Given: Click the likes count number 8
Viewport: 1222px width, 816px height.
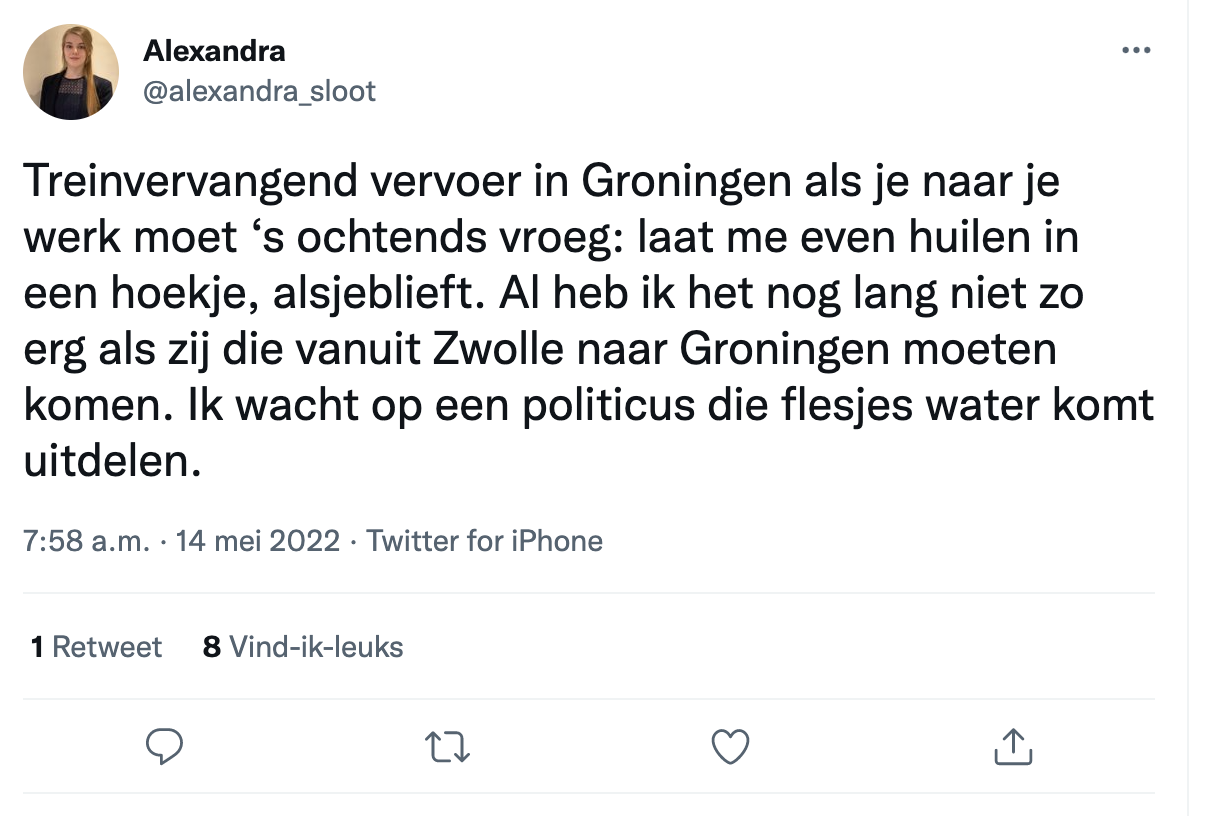Looking at the screenshot, I should 211,647.
